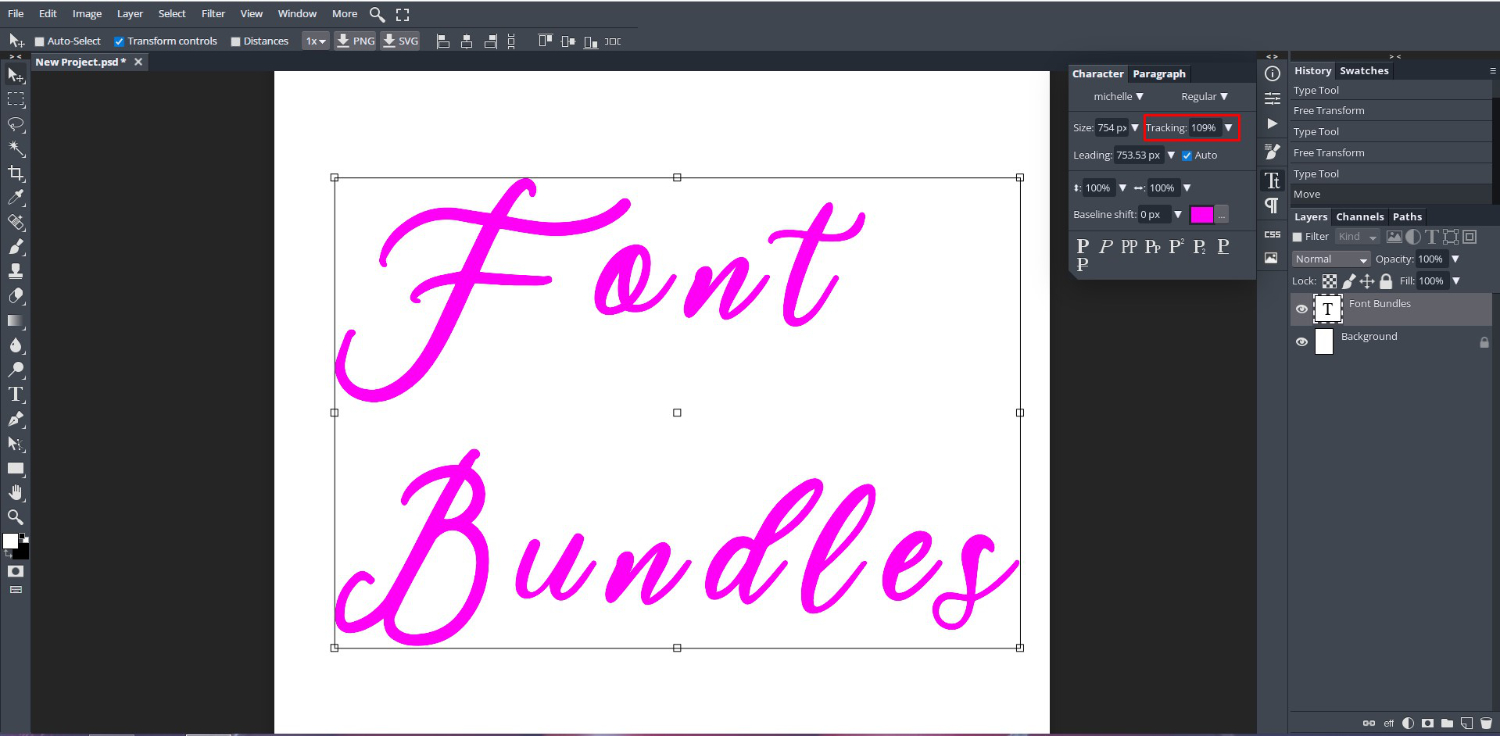
Task: Select the Lasso tool
Action: coord(16,125)
